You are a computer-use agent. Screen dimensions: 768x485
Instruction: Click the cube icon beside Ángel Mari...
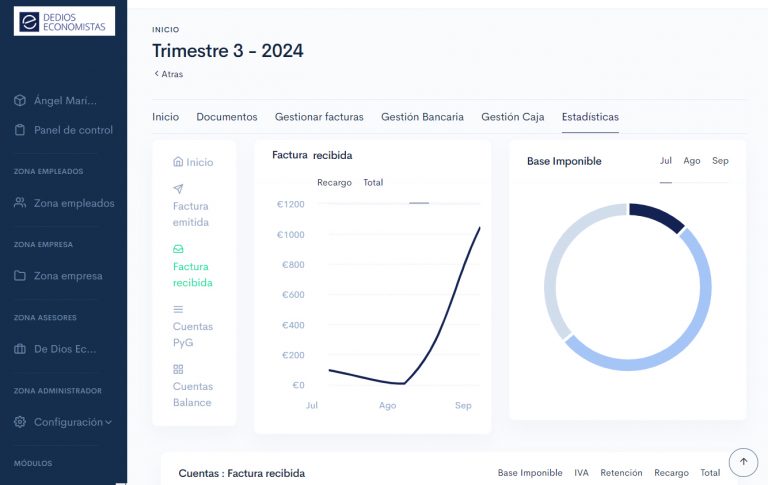click(20, 100)
